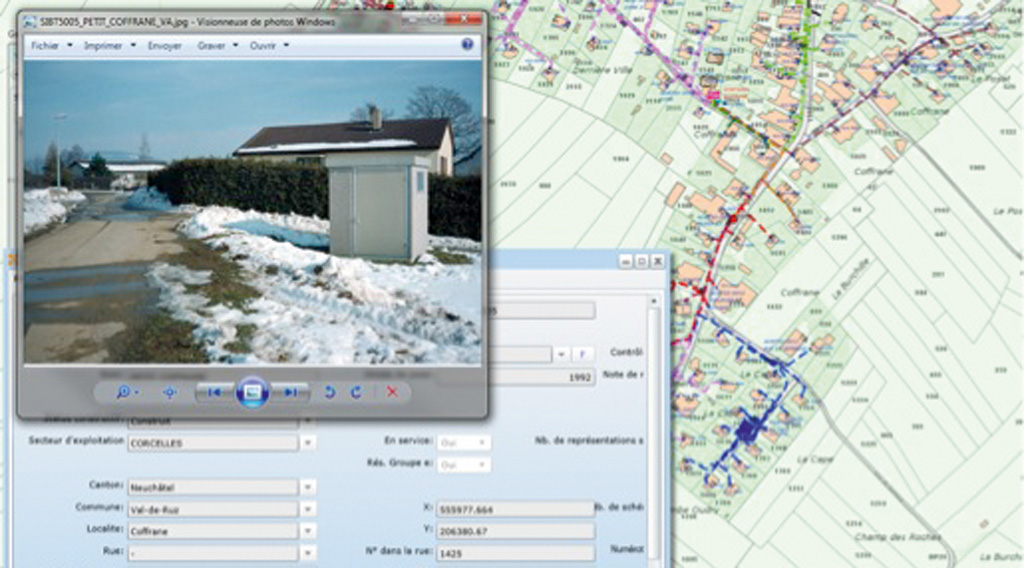Rotate the photo counterclockwise
Image resolution: width=1024 pixels, height=568 pixels.
coord(329,392)
